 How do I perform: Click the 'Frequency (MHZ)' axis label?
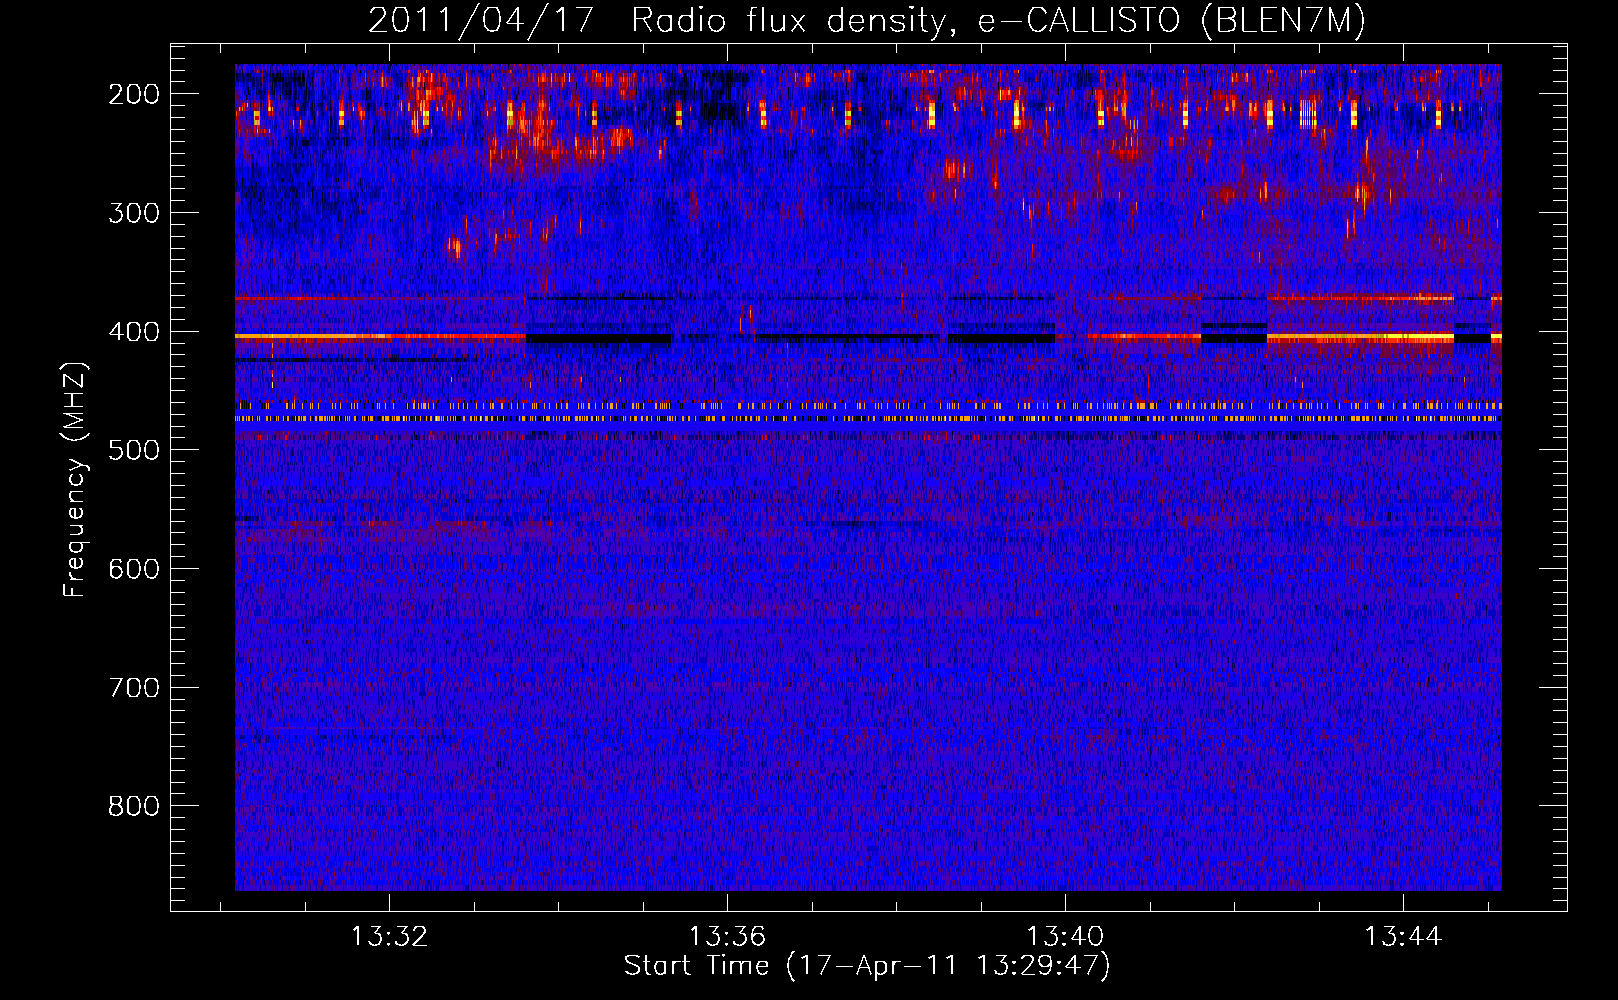tap(75, 479)
